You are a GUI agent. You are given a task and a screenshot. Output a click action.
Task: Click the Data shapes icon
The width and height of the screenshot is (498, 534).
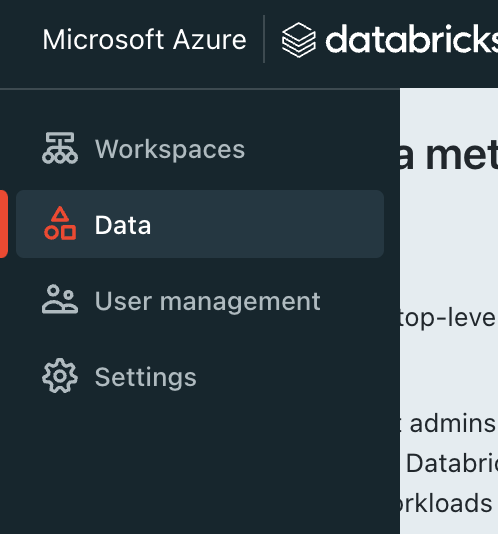[x=60, y=223]
